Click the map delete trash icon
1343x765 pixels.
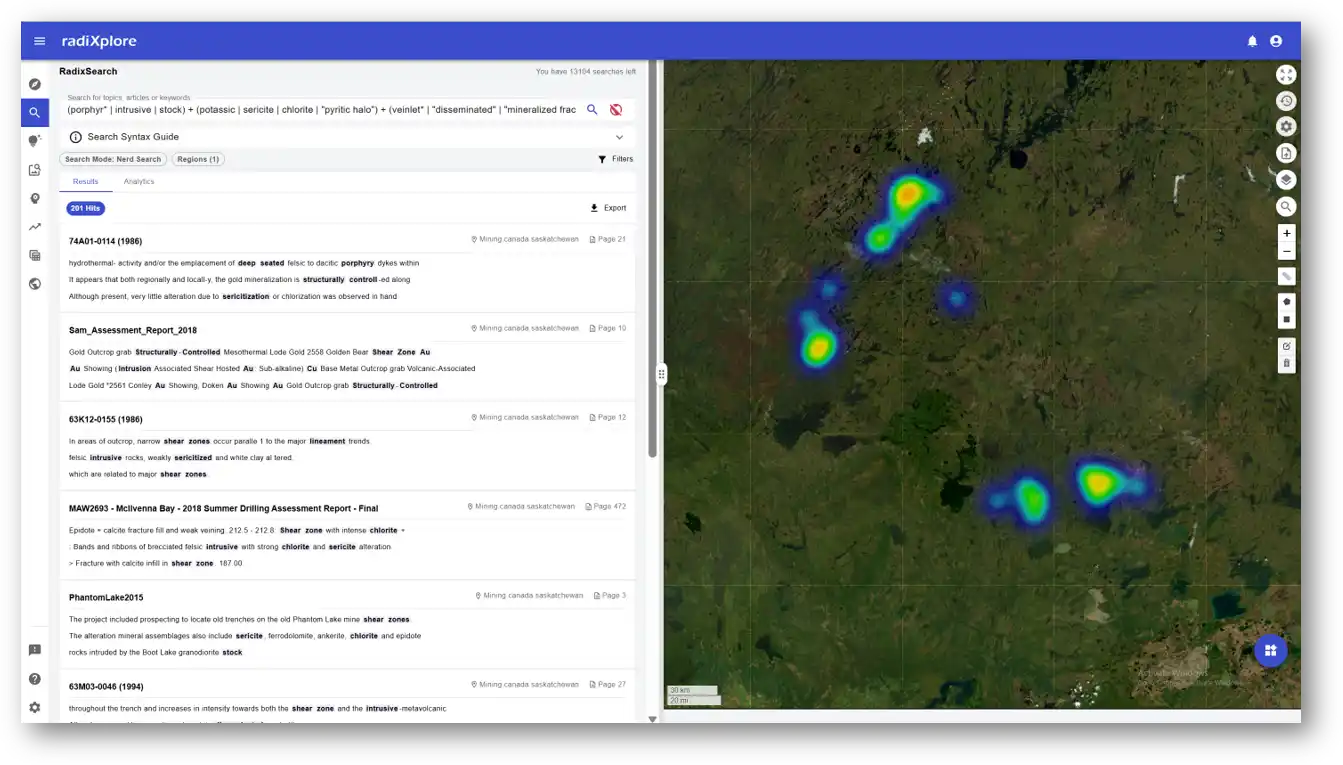tap(1286, 363)
